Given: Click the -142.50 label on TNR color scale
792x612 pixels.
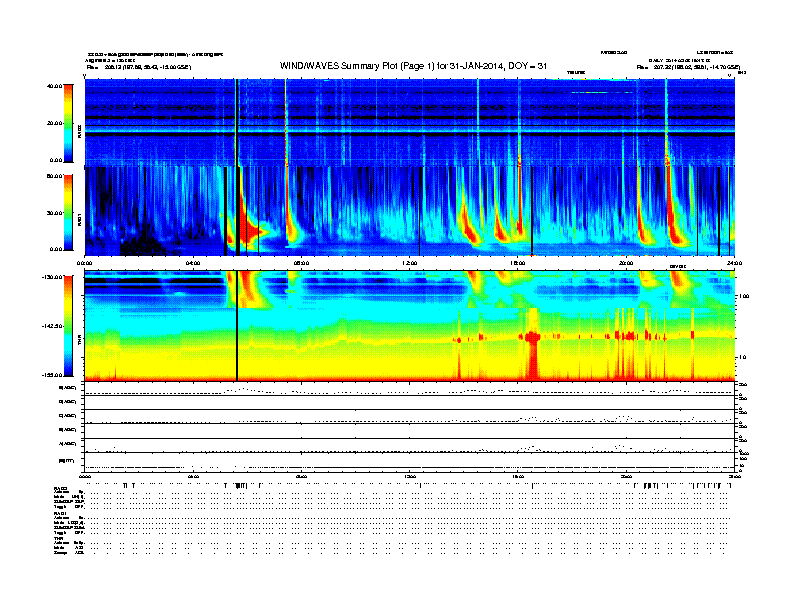Looking at the screenshot, I should (52, 326).
